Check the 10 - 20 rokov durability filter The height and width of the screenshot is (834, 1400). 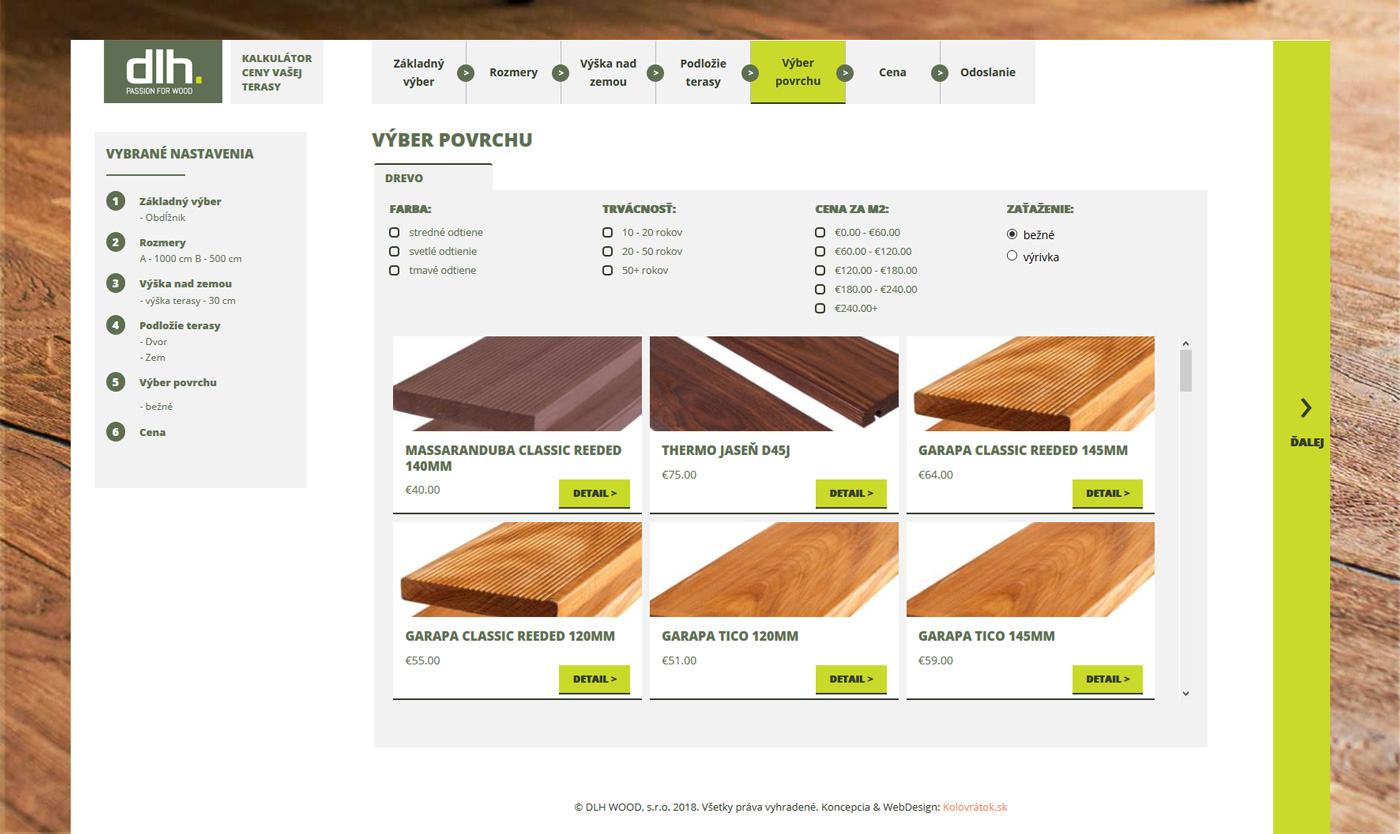(x=607, y=232)
